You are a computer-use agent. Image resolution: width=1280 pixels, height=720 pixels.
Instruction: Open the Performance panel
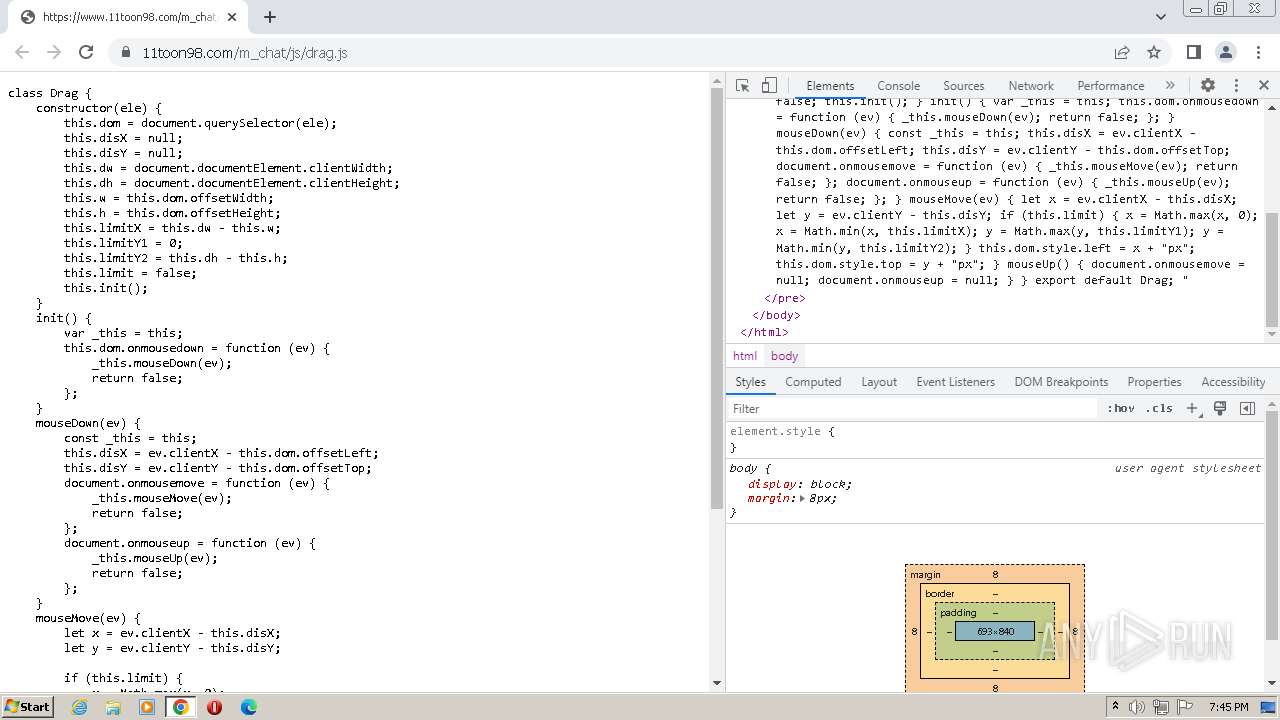pos(1110,86)
